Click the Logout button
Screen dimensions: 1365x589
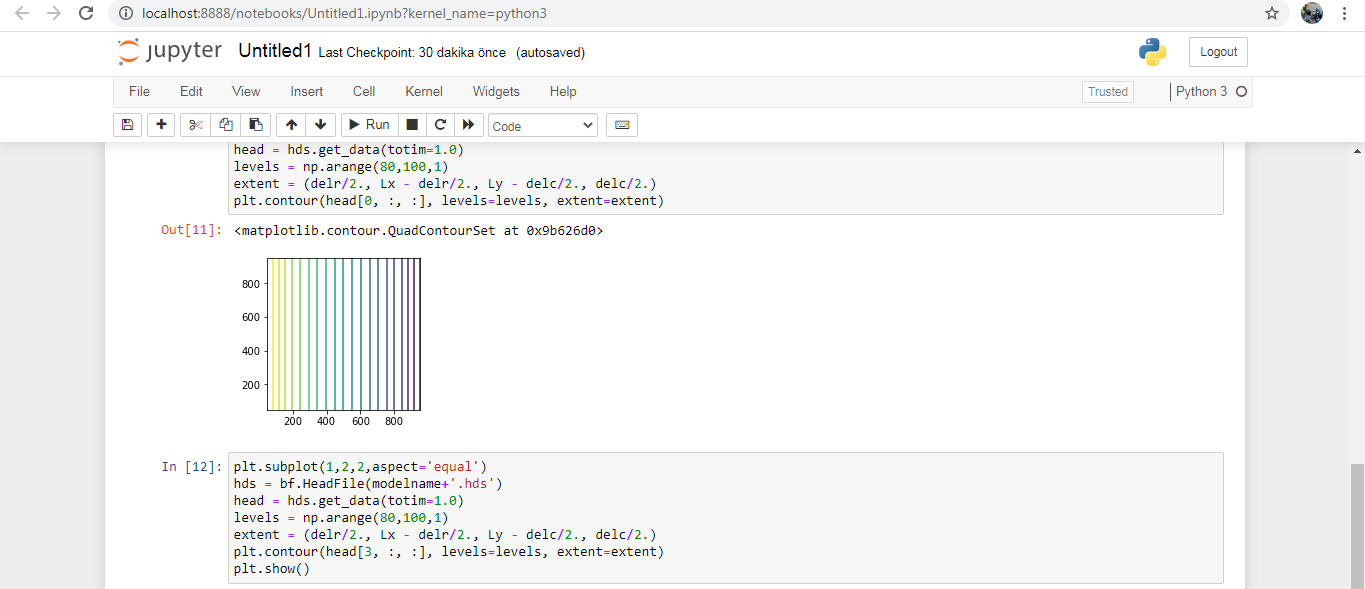click(1218, 52)
